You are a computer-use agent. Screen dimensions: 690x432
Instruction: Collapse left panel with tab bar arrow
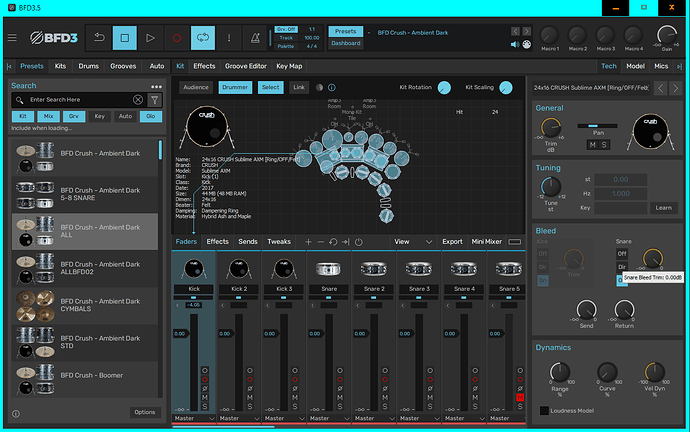[9, 66]
